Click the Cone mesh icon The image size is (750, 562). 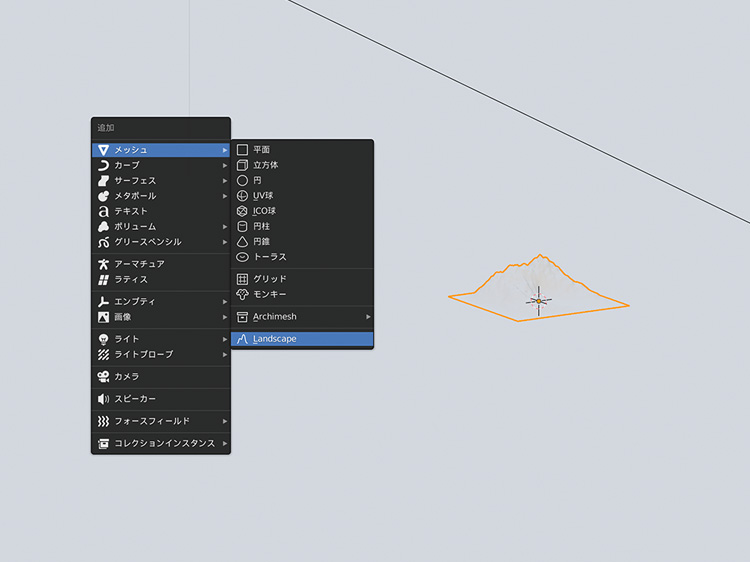pyautogui.click(x=242, y=242)
